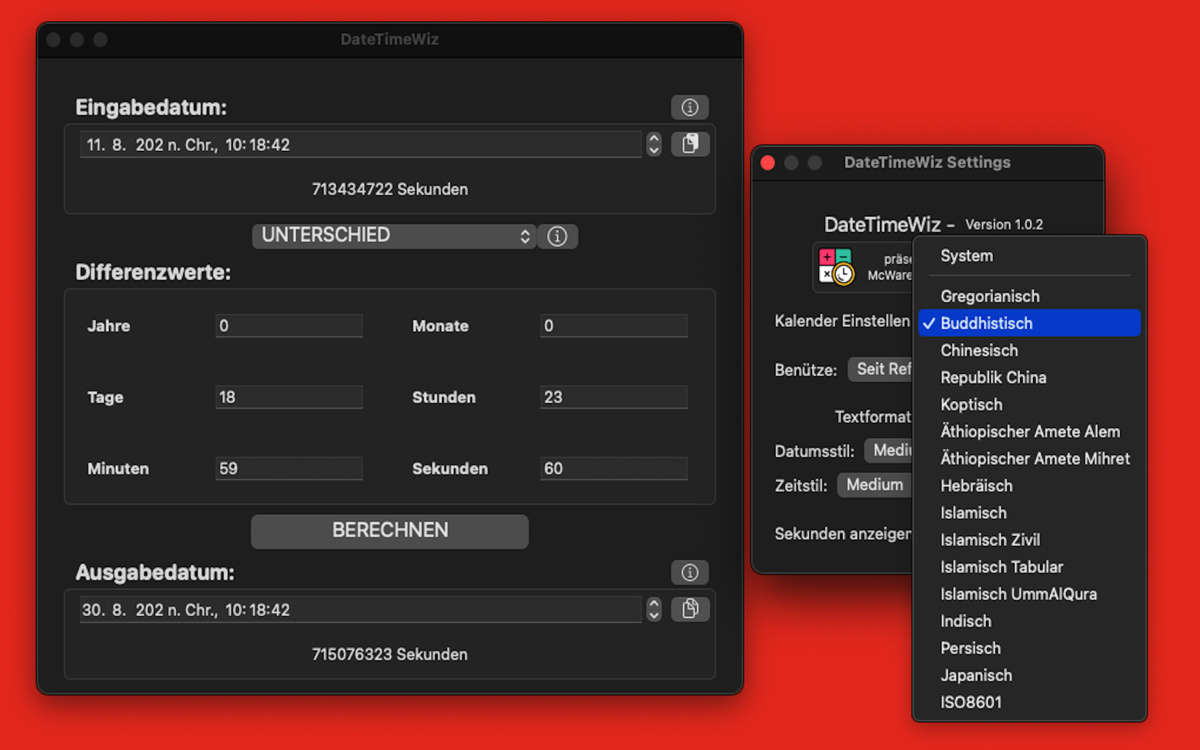Open the UNTERSCHIED mode dropdown
Image resolution: width=1200 pixels, height=750 pixels.
tap(394, 236)
